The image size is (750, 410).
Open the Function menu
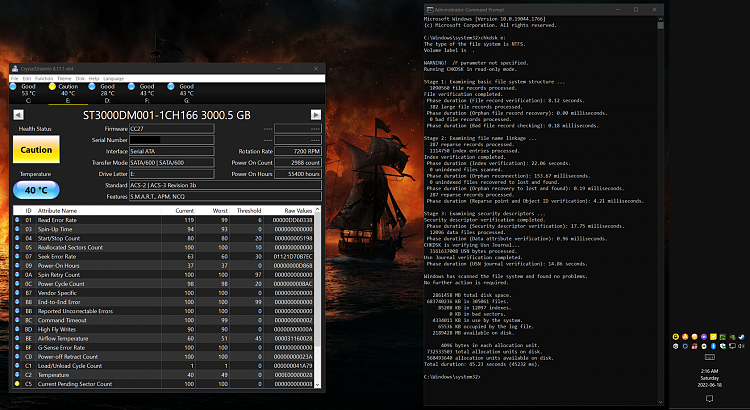coord(44,78)
